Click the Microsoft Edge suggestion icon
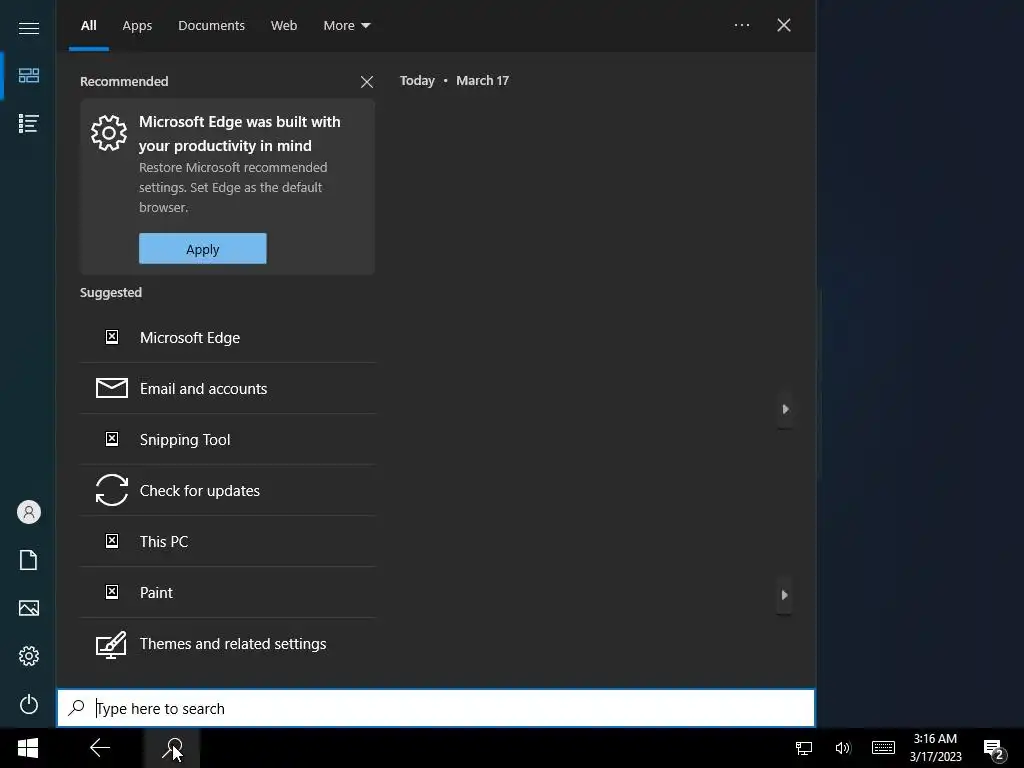 coord(112,337)
